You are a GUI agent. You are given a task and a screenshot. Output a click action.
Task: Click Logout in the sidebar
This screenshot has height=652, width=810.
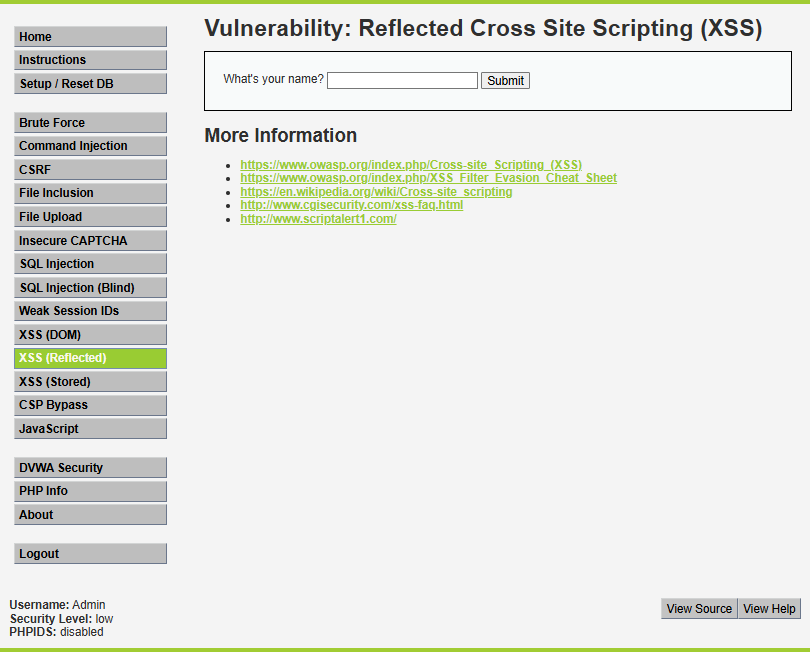tap(90, 554)
